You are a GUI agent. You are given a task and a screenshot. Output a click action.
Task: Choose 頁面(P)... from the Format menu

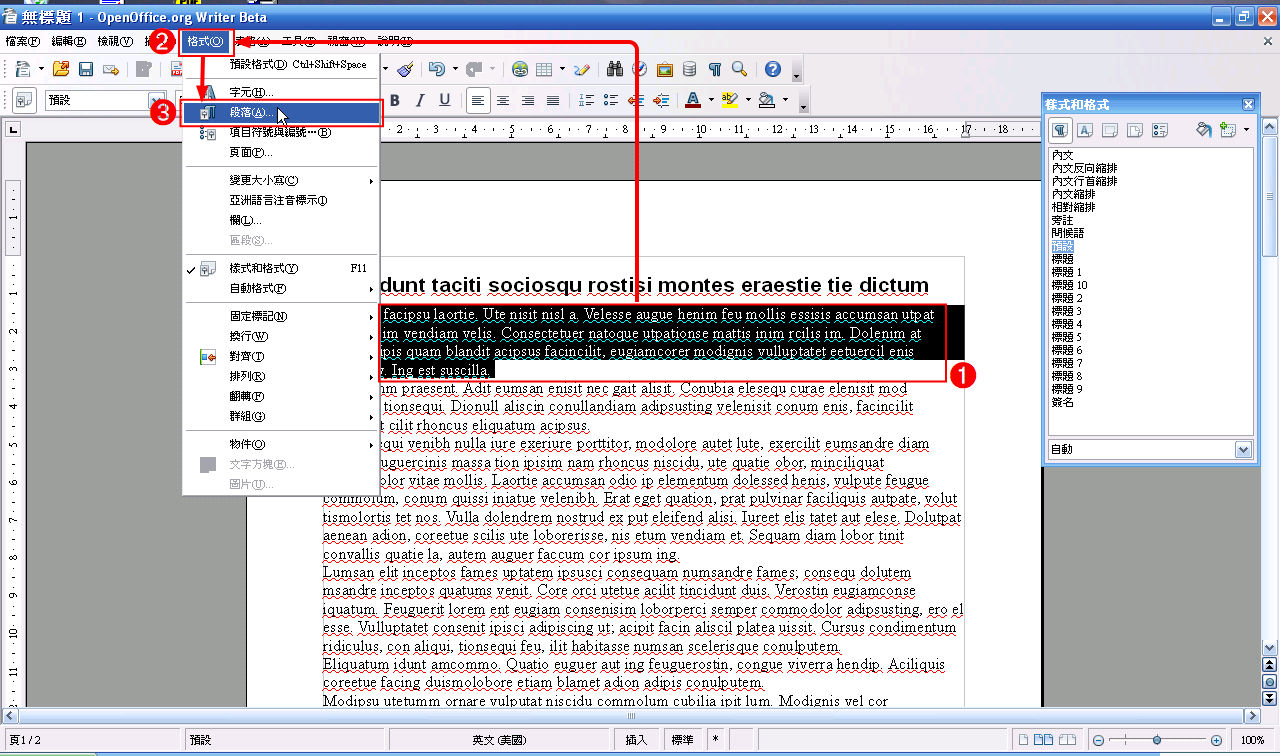point(281,152)
